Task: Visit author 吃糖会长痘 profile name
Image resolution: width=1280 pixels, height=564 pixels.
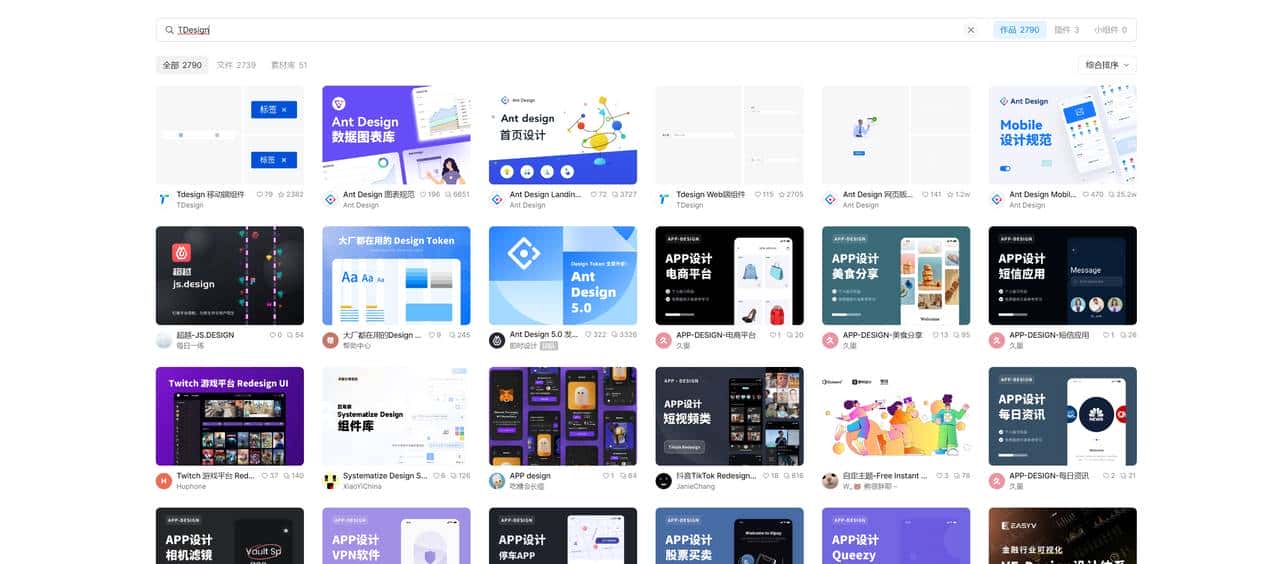Action: point(527,486)
